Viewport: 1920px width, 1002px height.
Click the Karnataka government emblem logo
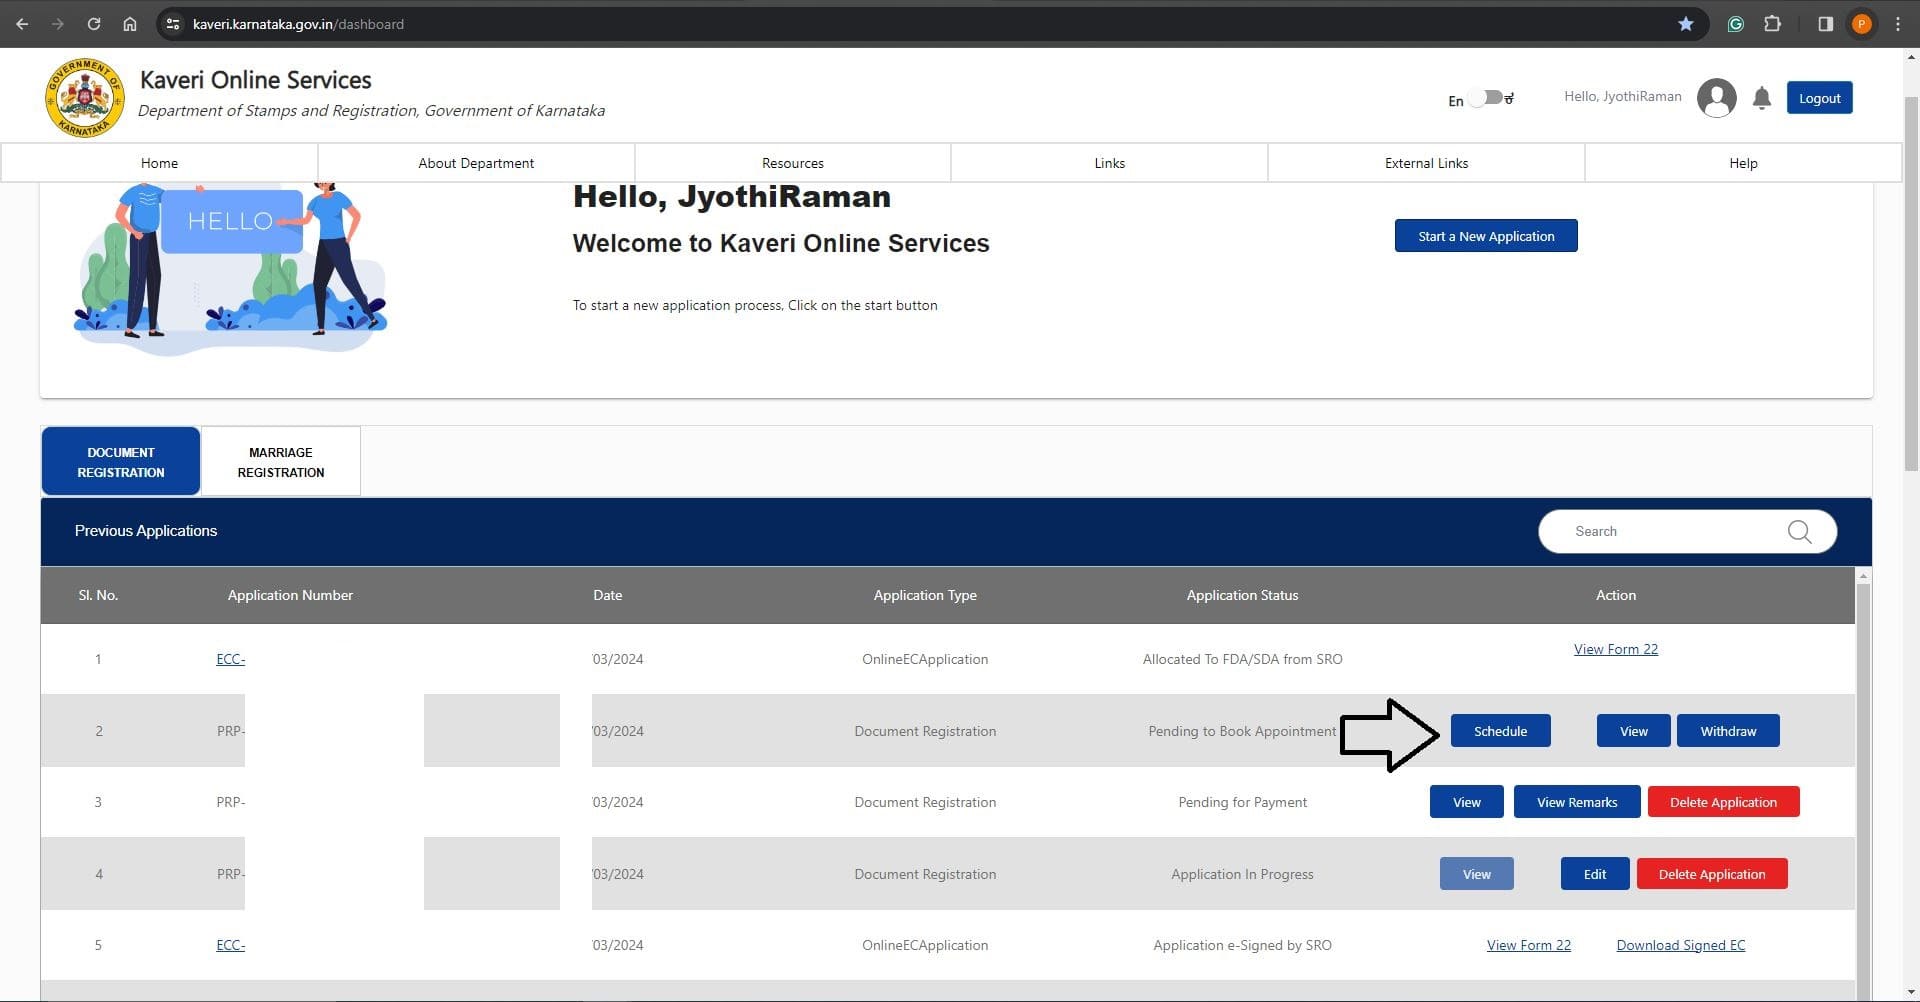click(x=84, y=98)
